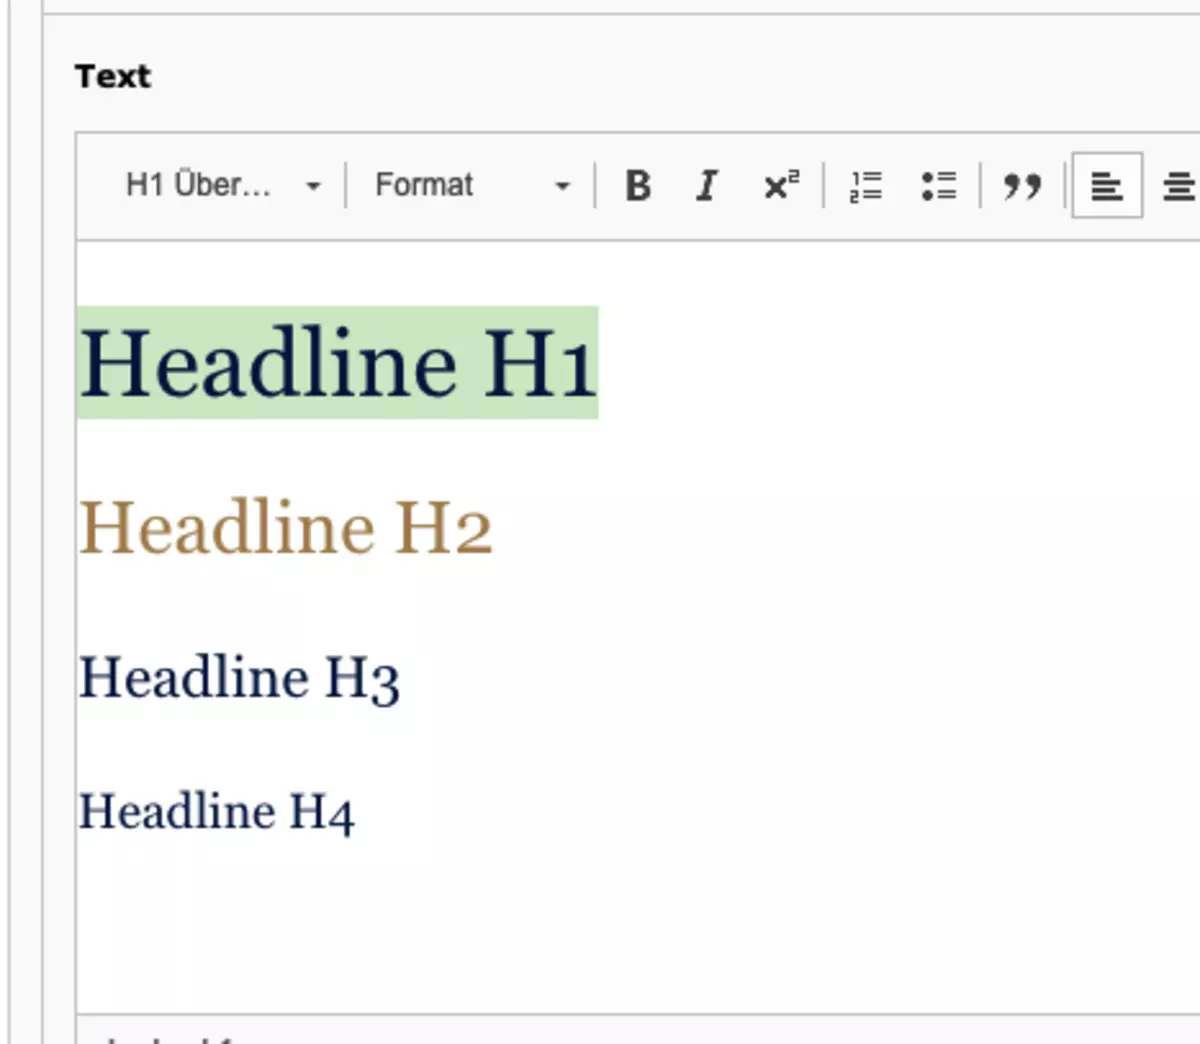Click on the Headline H4 text
Viewport: 1200px width, 1044px height.
click(x=217, y=812)
